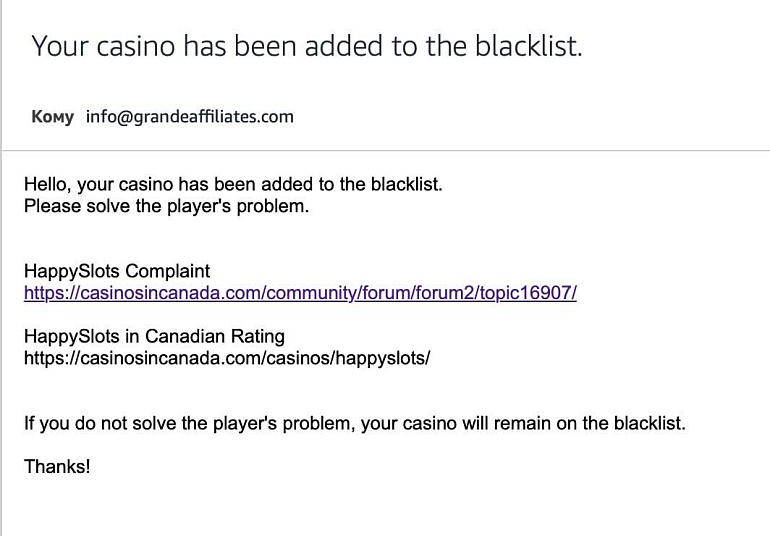Screen dimensions: 770x536
Task: Click the 'Кому' recipient label
Action: pyautogui.click(x=53, y=117)
